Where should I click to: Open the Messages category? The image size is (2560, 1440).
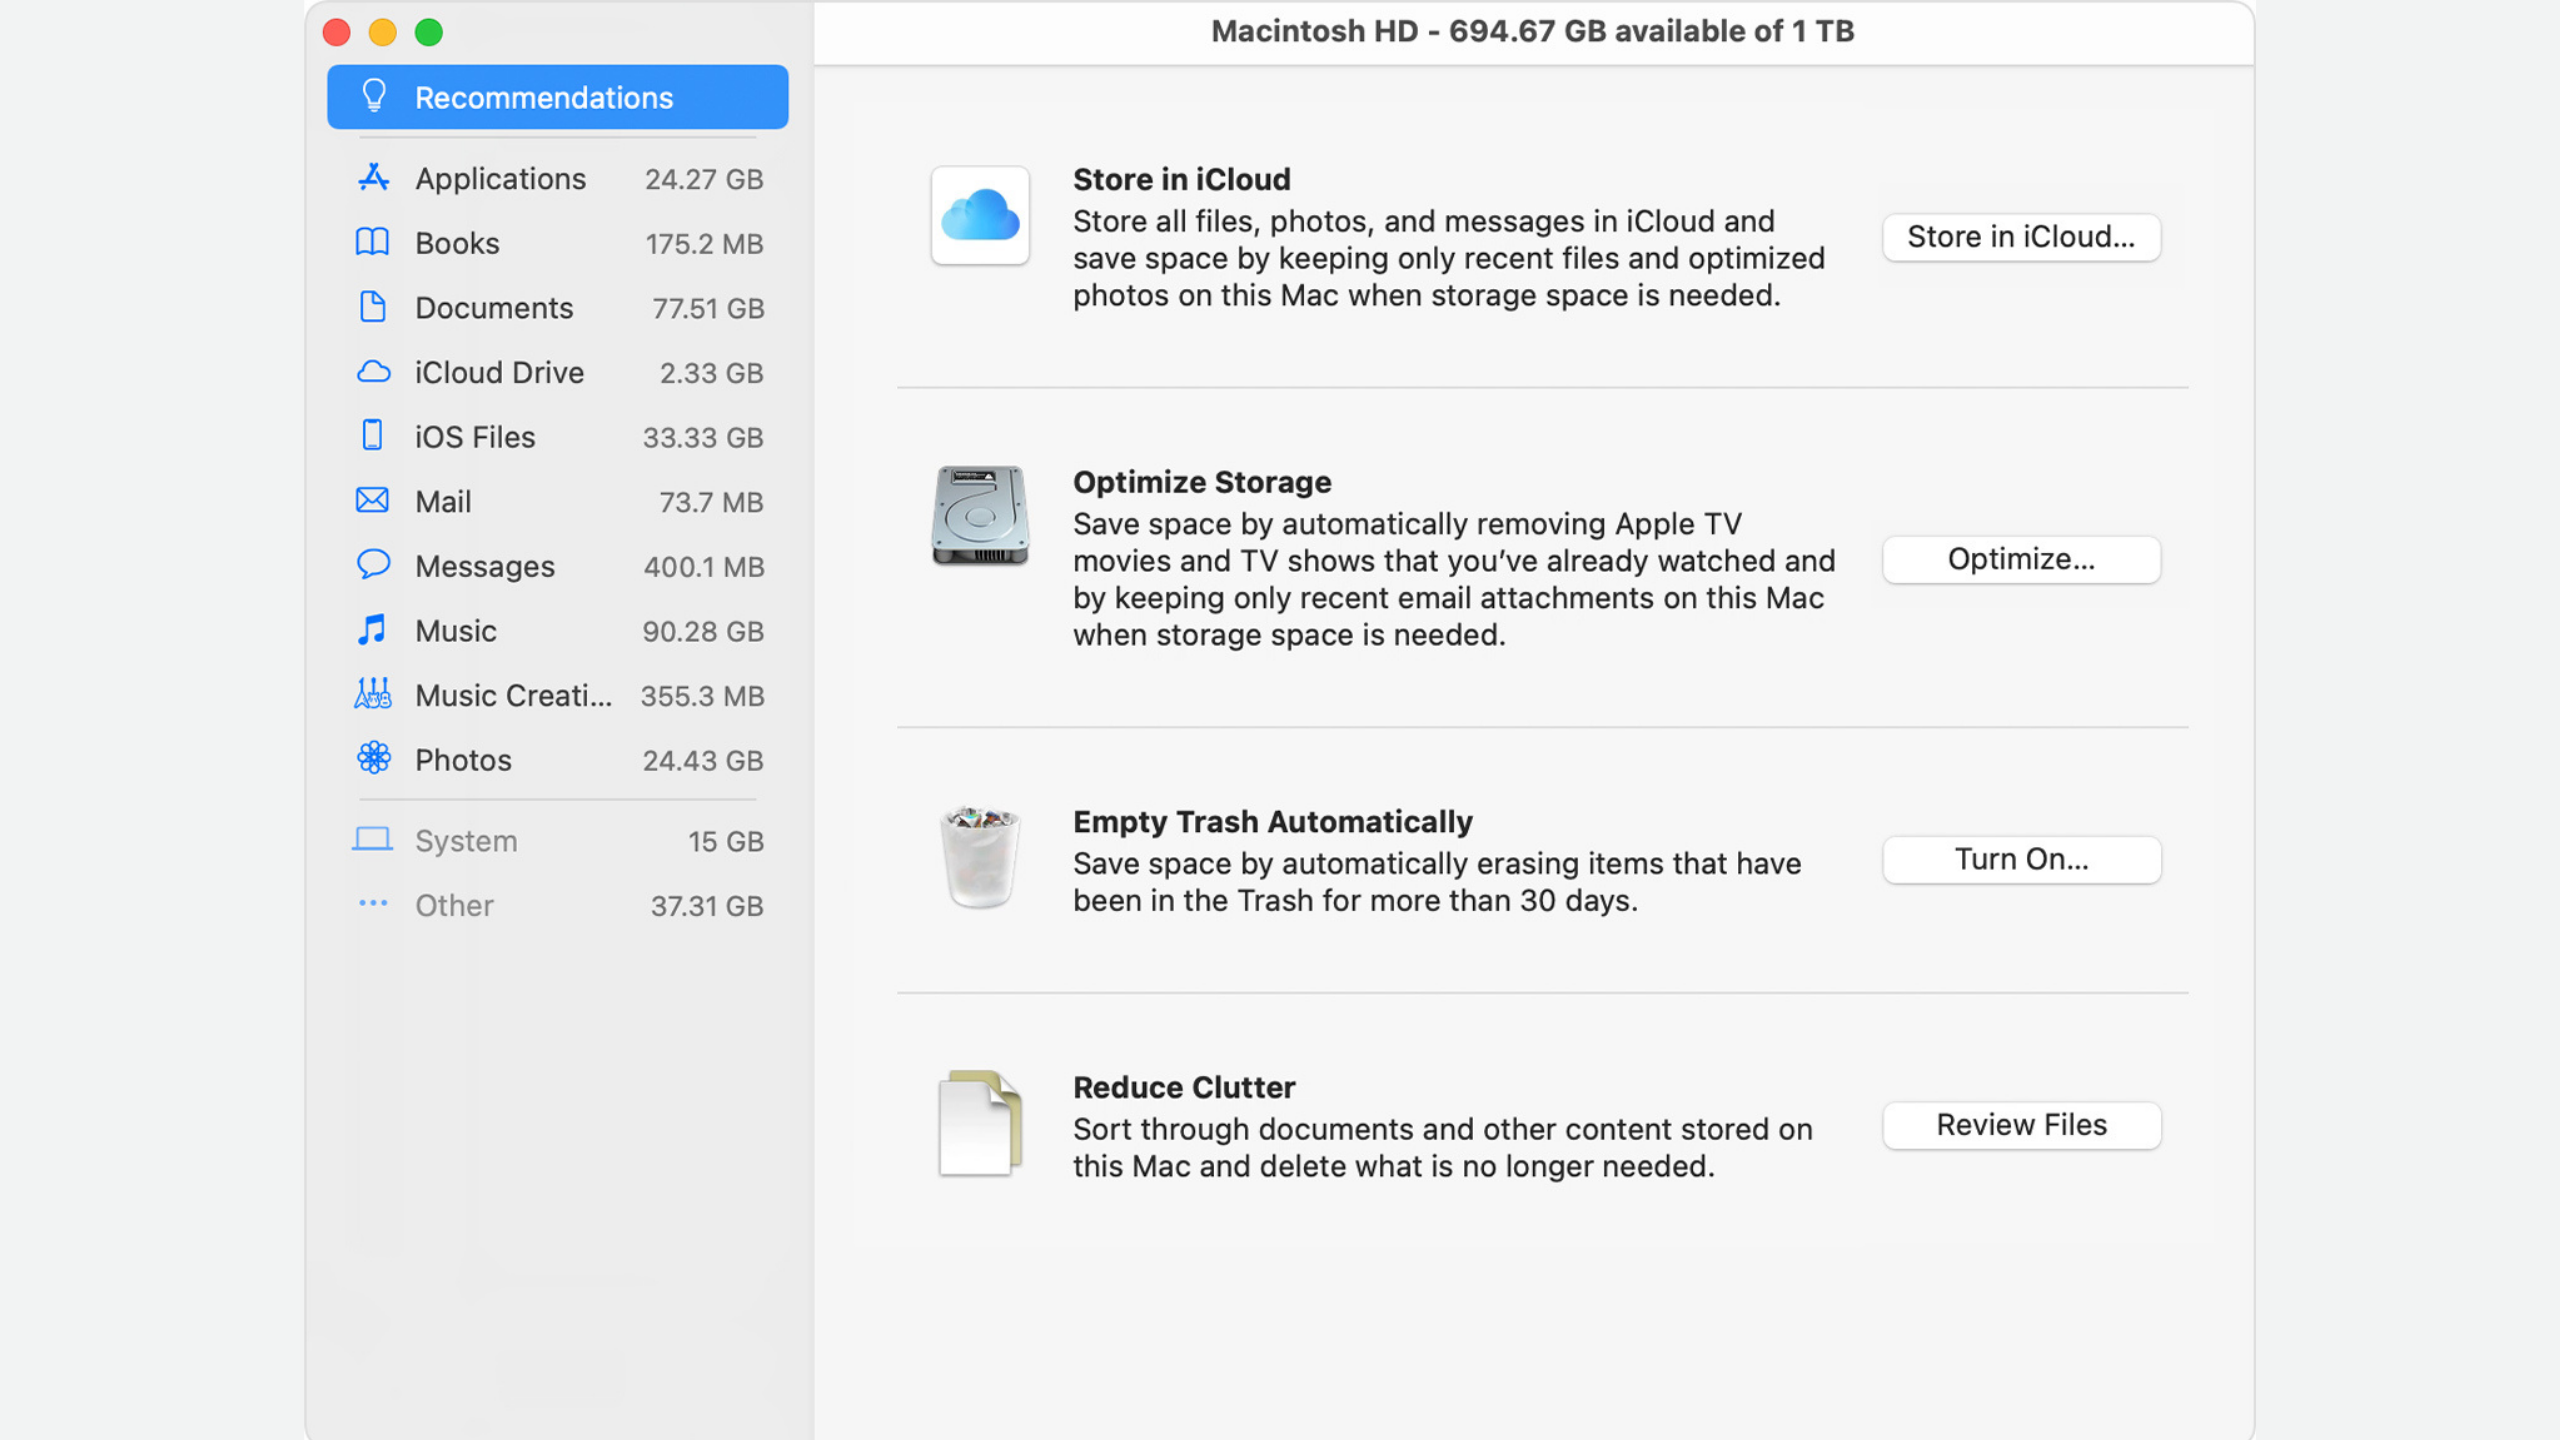[558, 566]
